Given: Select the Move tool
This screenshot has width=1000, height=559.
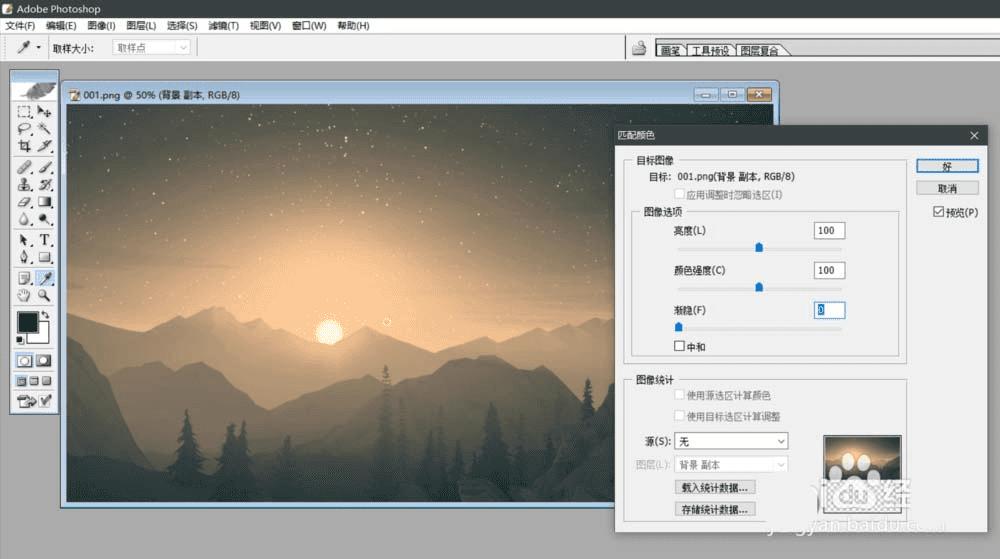Looking at the screenshot, I should [x=44, y=112].
